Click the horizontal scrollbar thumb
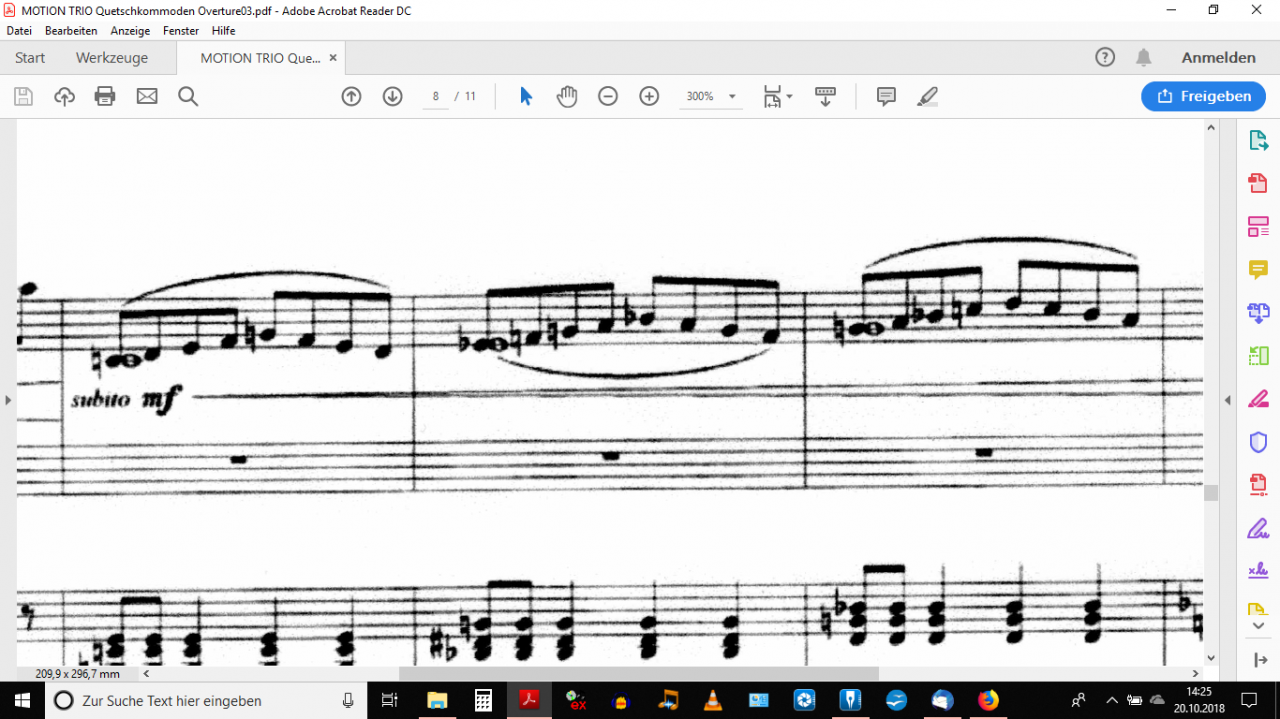 pos(638,674)
